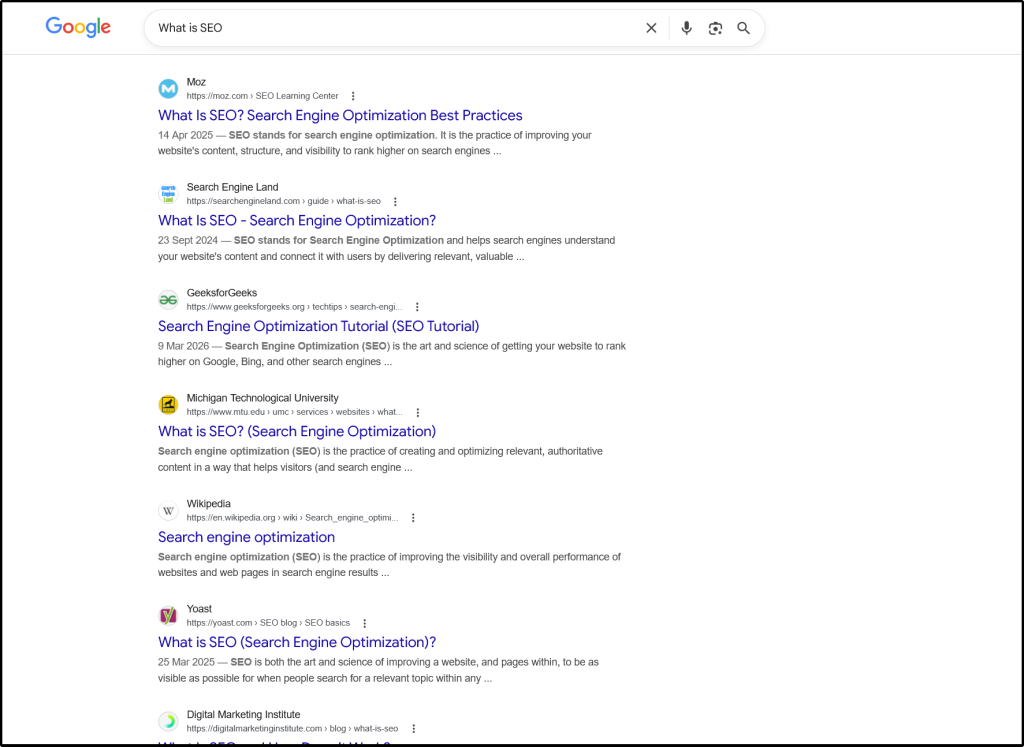Open Google Lens image search icon

point(715,28)
